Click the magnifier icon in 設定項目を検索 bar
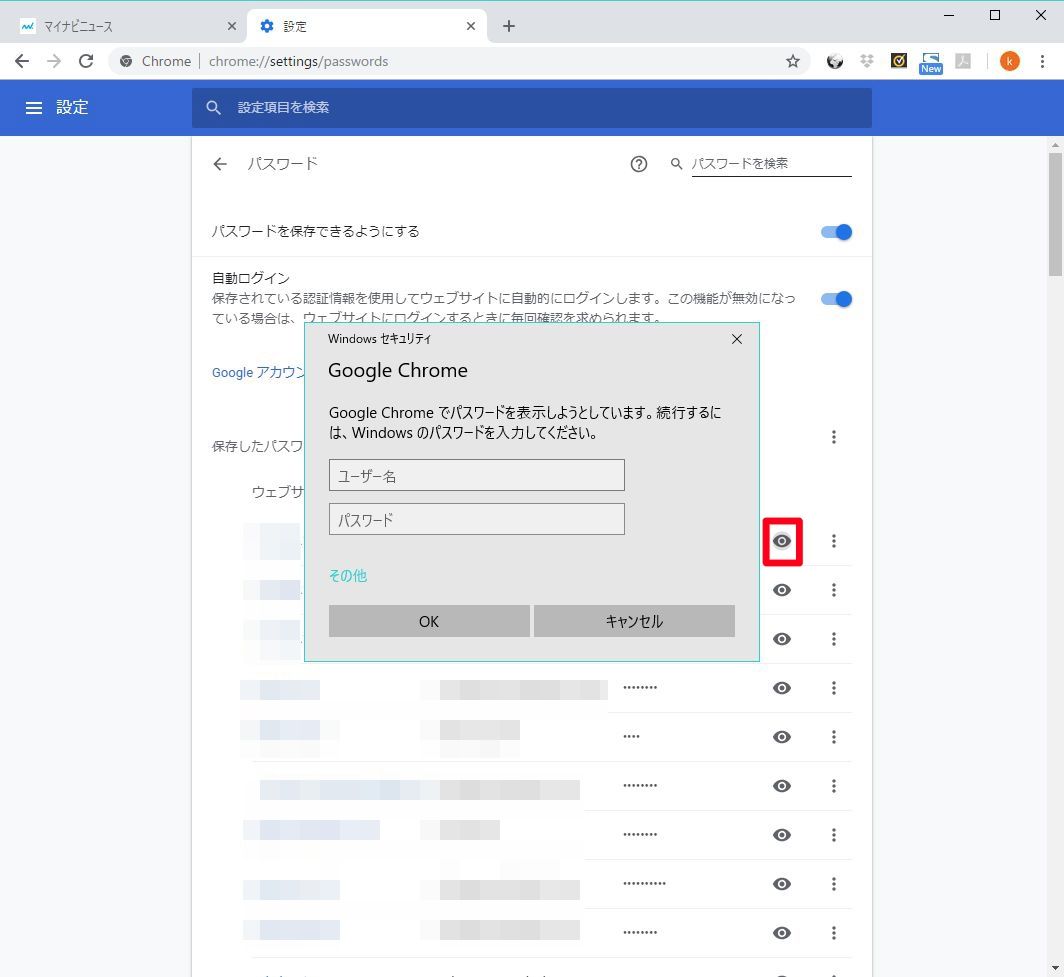This screenshot has height=977, width=1064. pos(214,108)
